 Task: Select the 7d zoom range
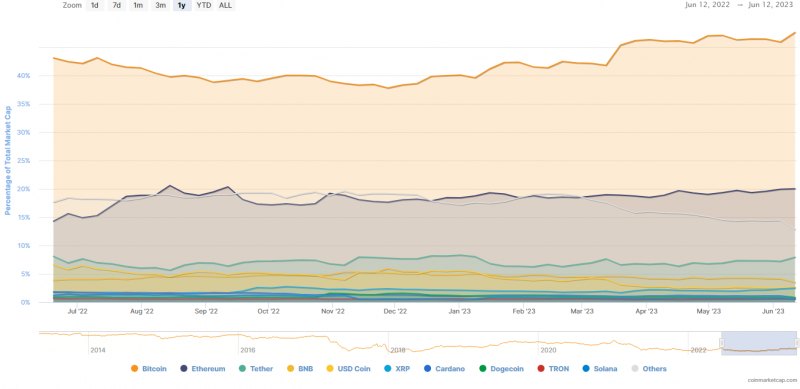[116, 6]
